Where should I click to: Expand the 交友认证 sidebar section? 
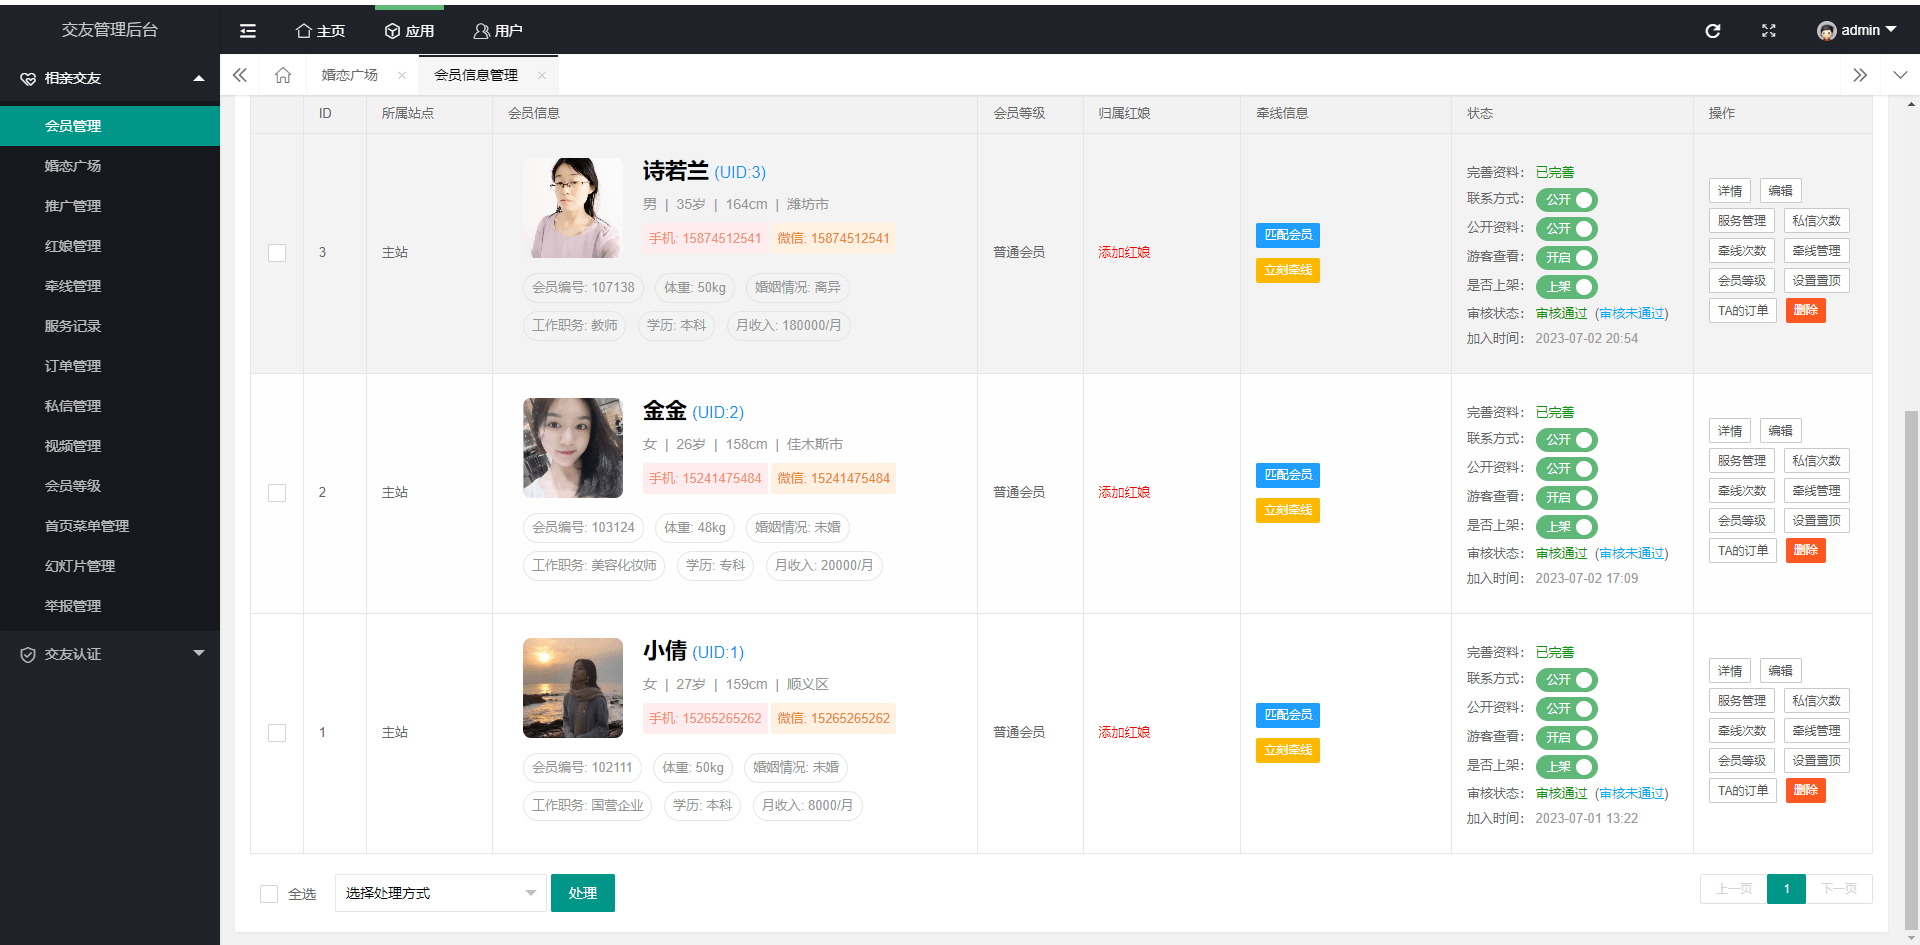tap(199, 653)
